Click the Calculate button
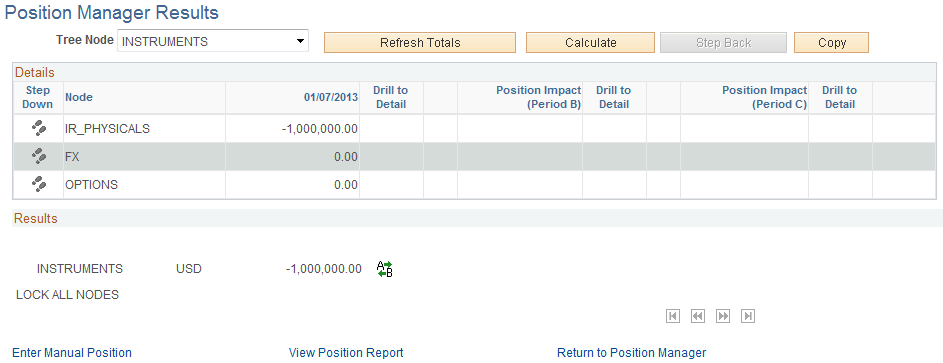The image size is (943, 363). pyautogui.click(x=591, y=43)
